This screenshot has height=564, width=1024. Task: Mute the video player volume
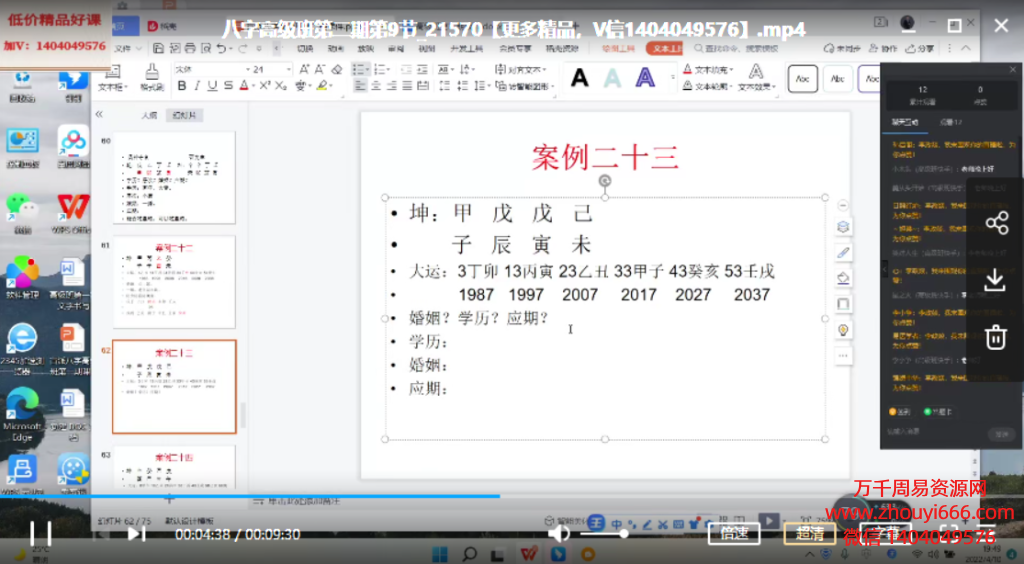pyautogui.click(x=557, y=534)
